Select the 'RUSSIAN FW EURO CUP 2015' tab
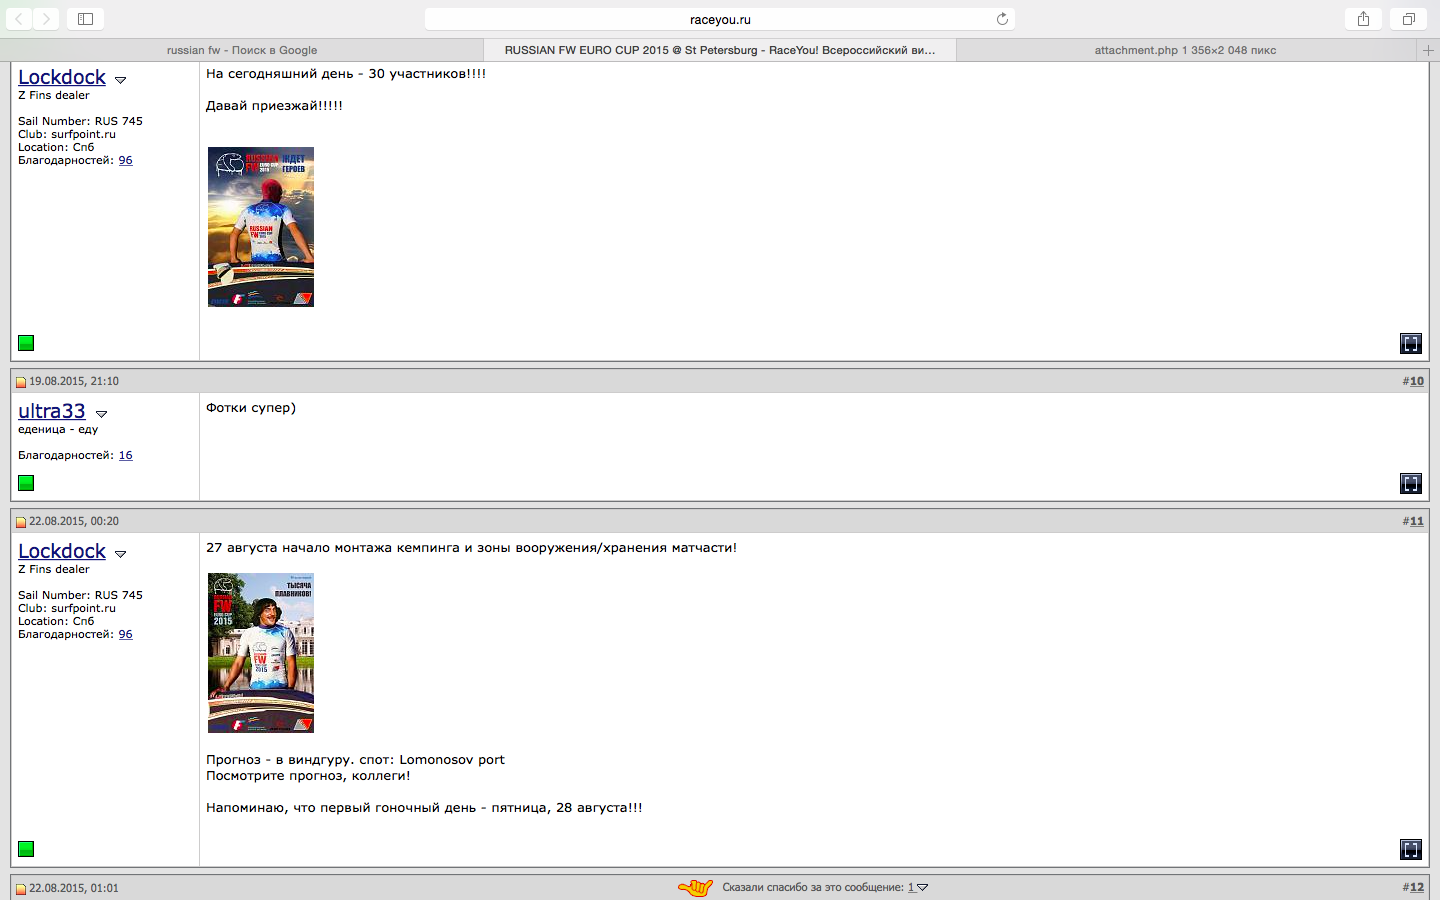Image resolution: width=1440 pixels, height=900 pixels. (x=720, y=50)
